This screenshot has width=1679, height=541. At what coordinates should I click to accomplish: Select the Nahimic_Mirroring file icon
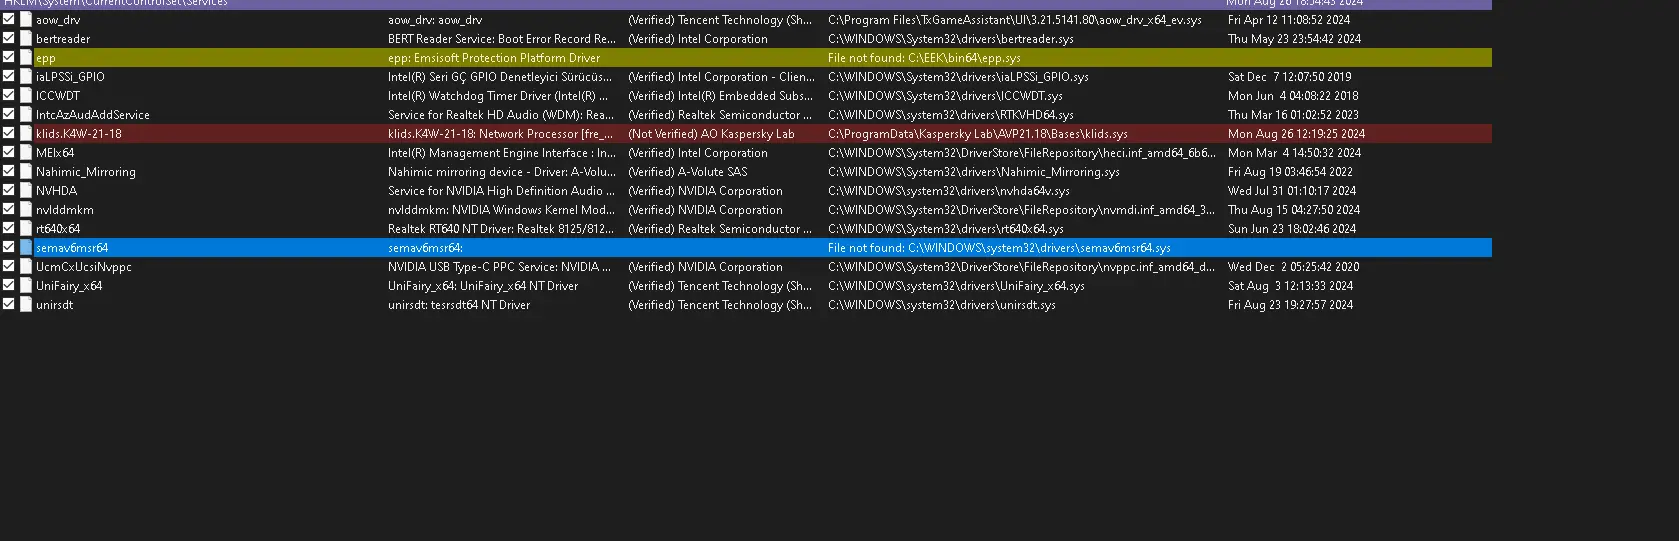(26, 171)
